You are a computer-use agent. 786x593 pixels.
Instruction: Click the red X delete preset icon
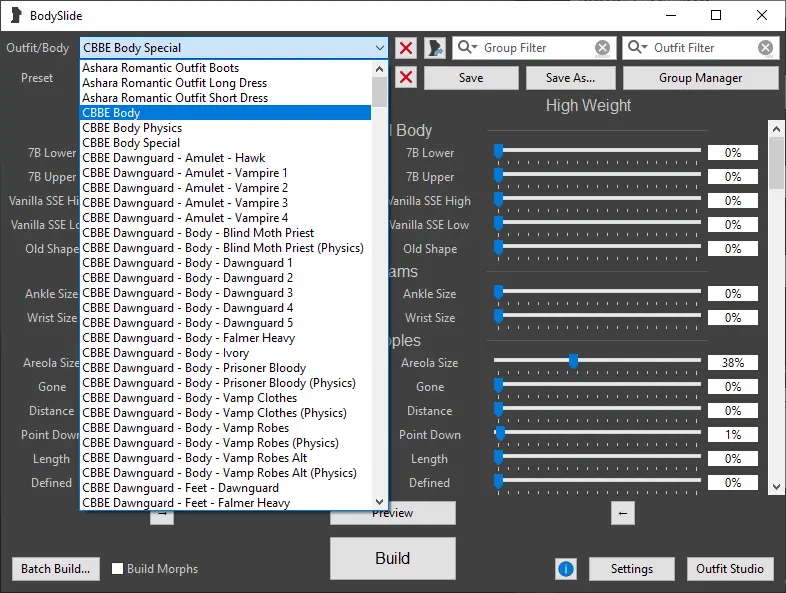click(x=406, y=78)
